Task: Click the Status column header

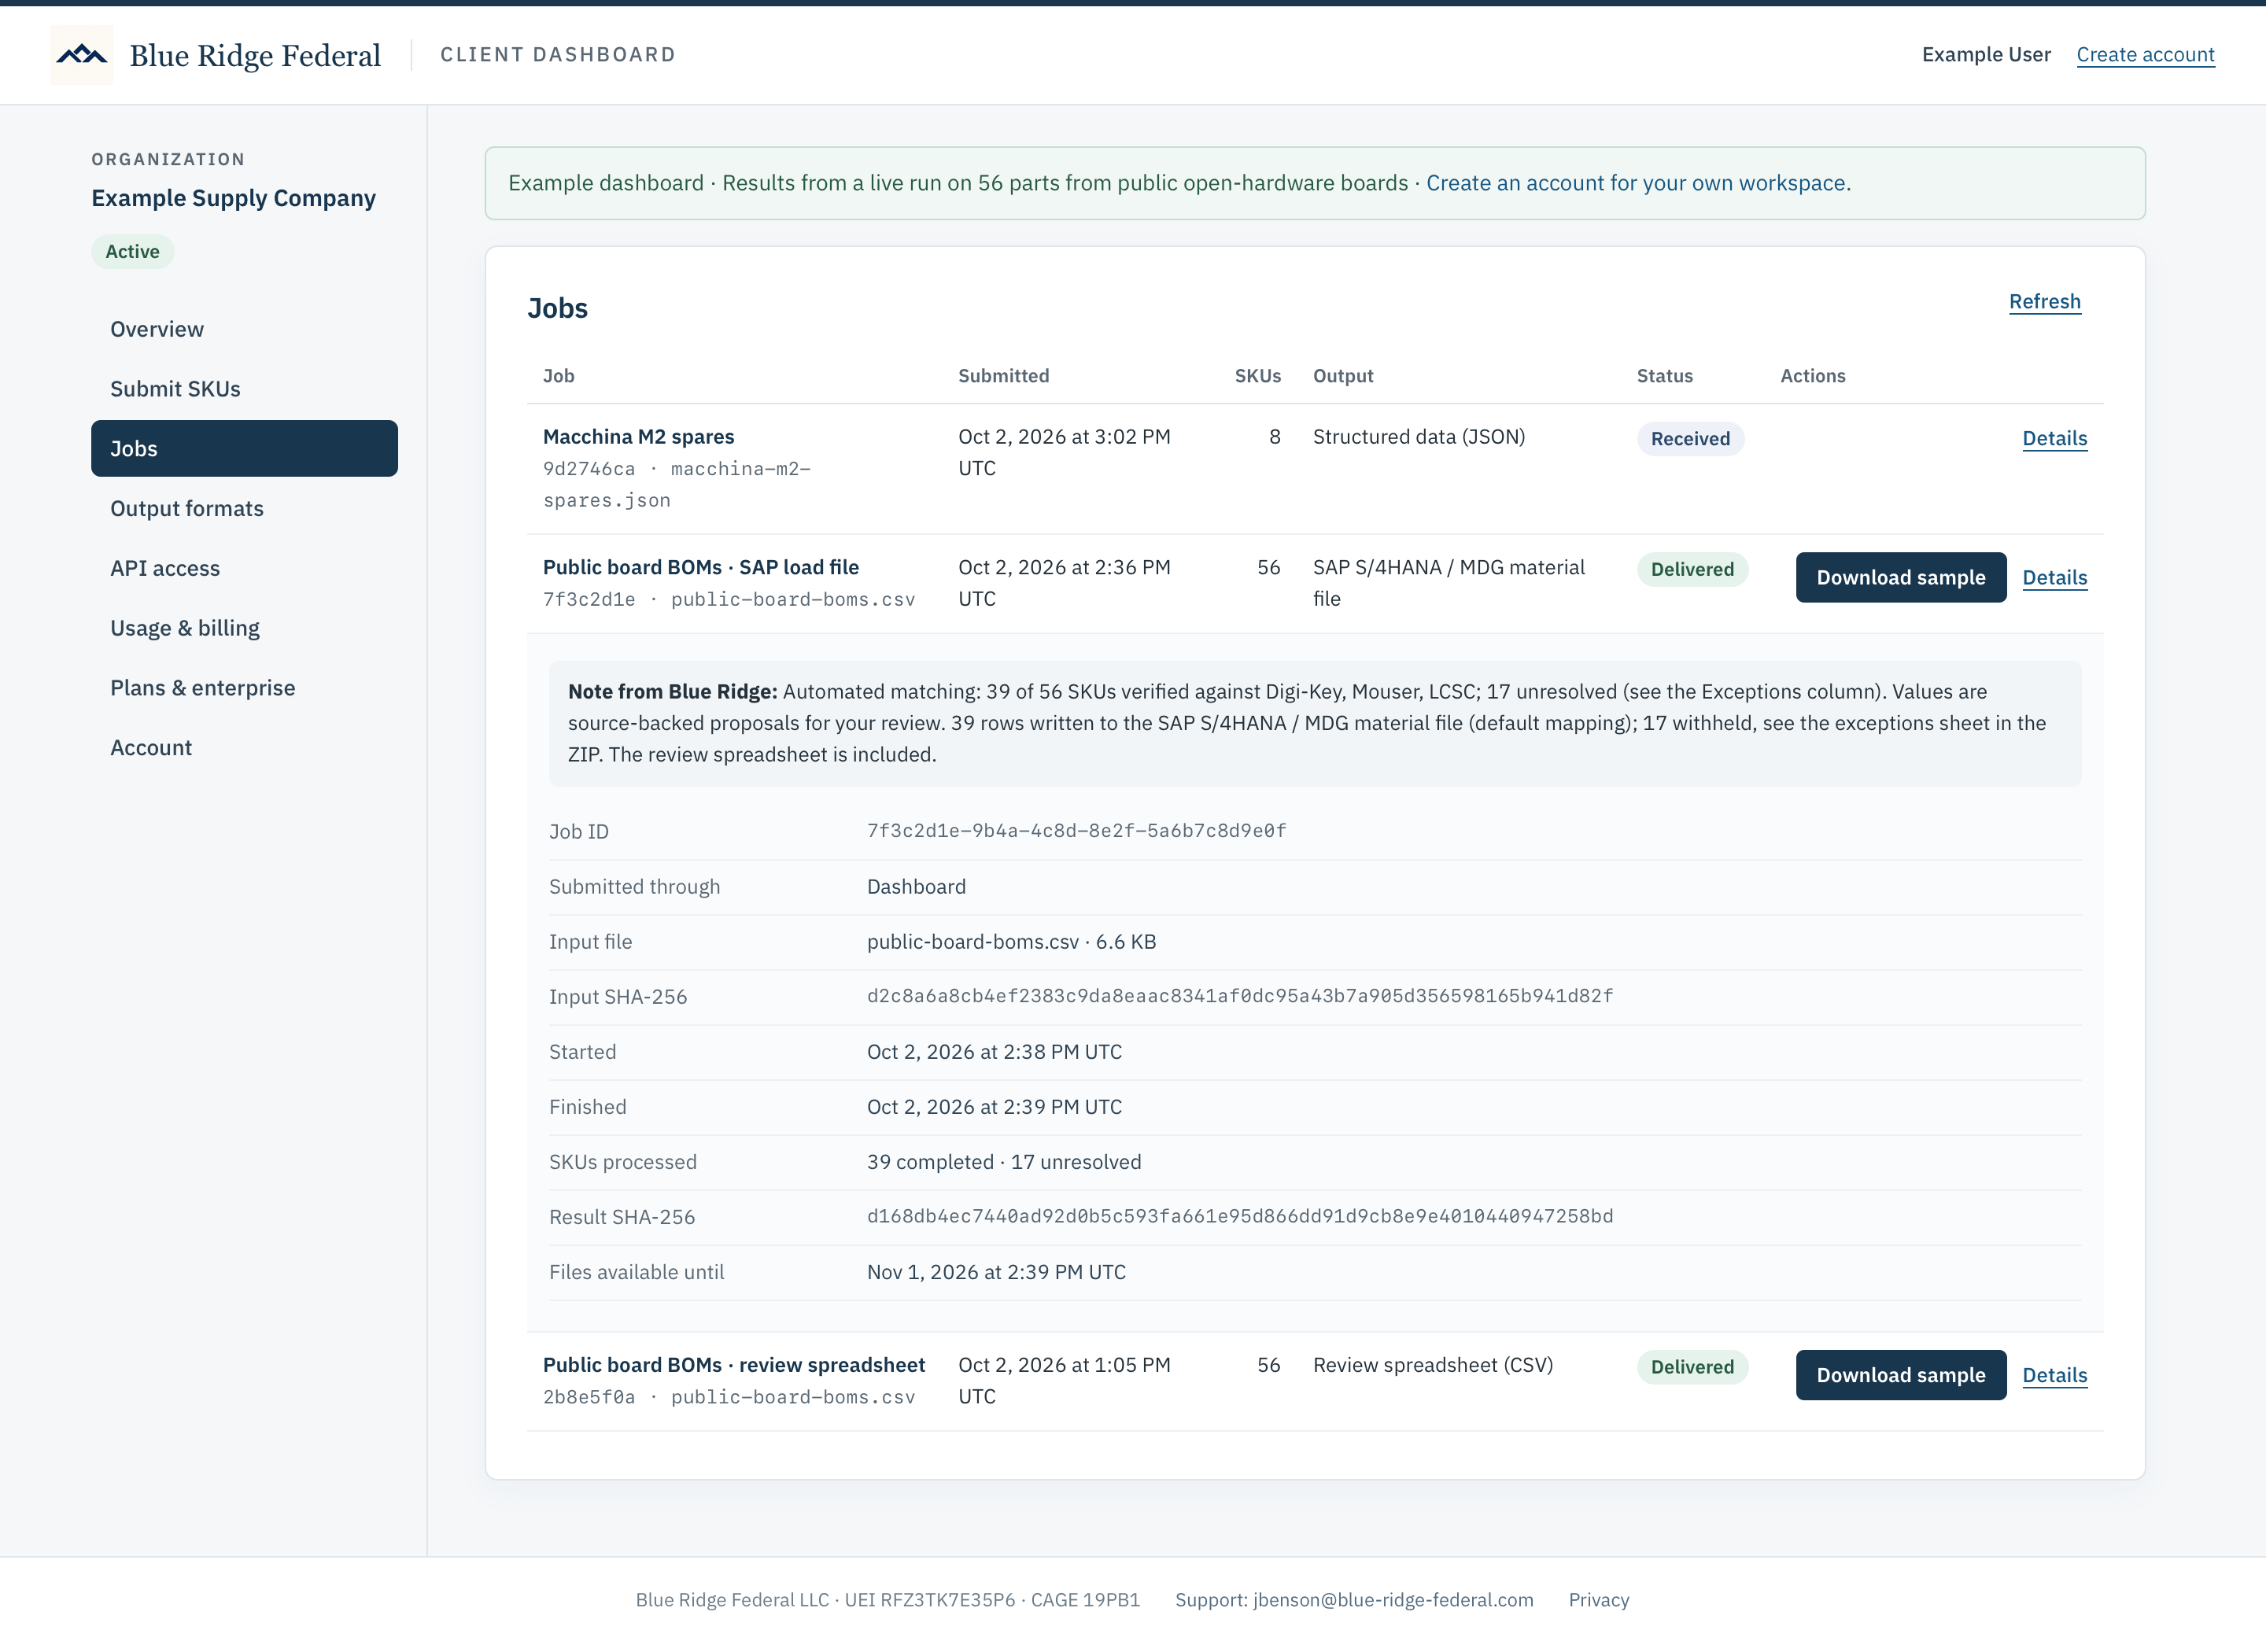Action: tap(1664, 376)
